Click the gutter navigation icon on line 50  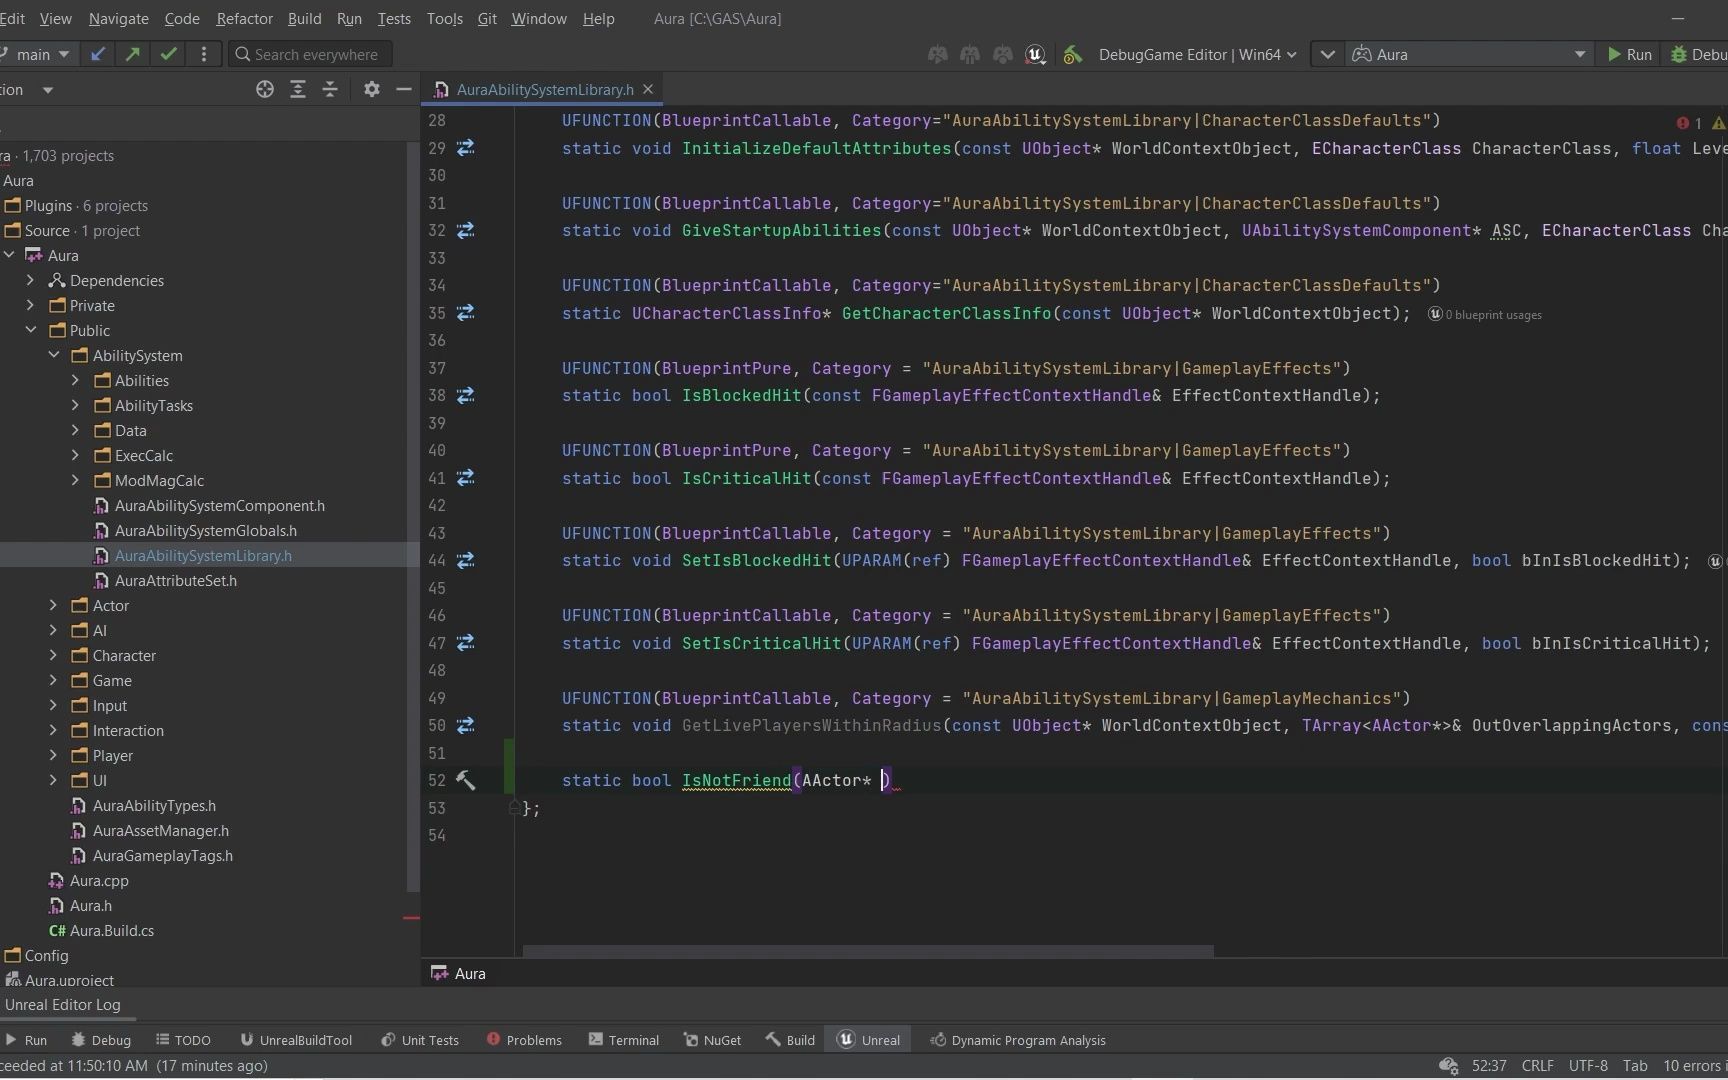(x=465, y=726)
